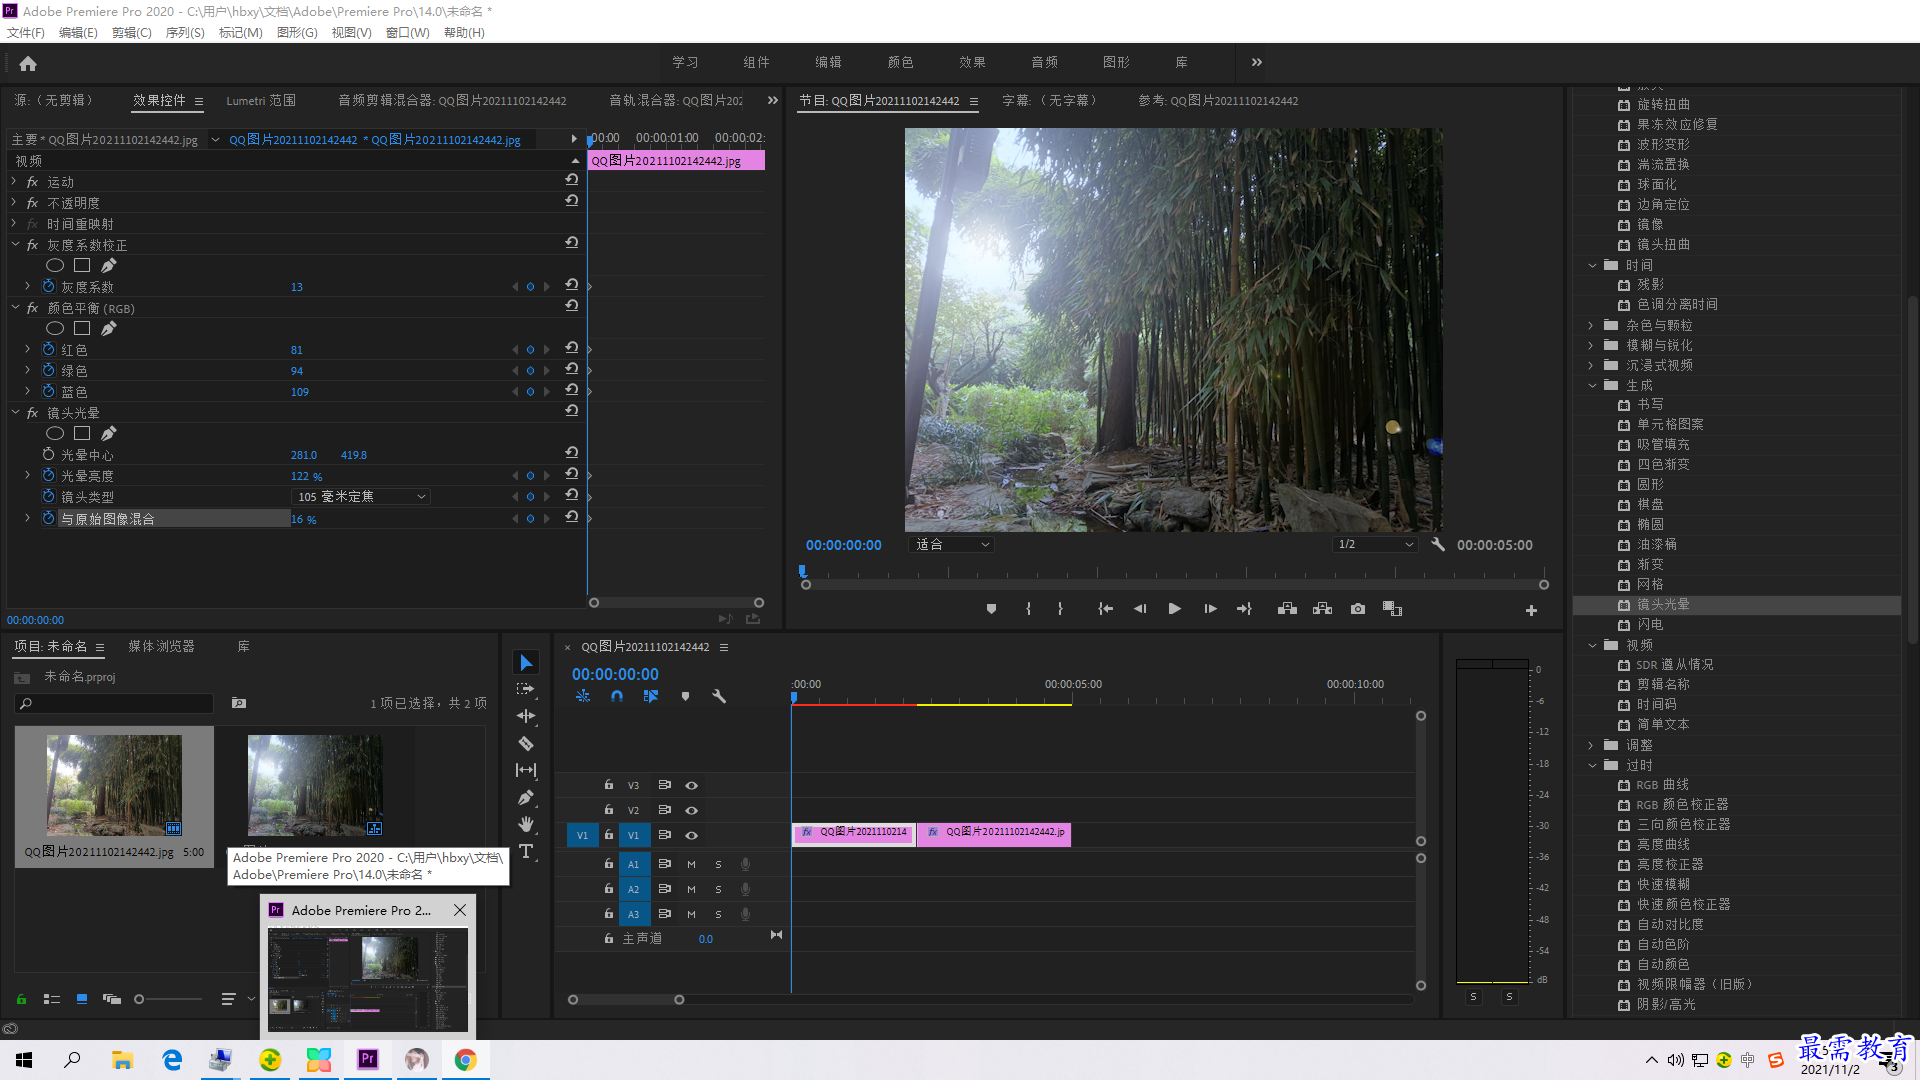Open the 窗口(W) menu
Image resolution: width=1920 pixels, height=1080 pixels.
click(x=408, y=33)
